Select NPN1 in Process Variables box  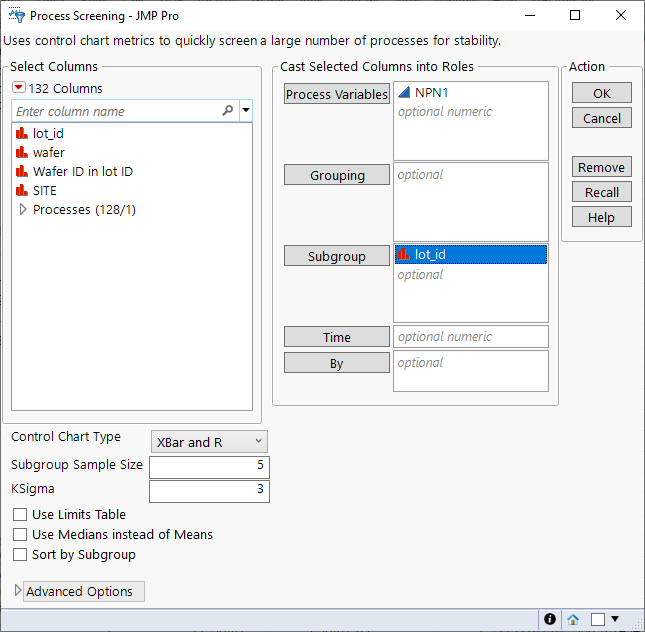coord(431,93)
